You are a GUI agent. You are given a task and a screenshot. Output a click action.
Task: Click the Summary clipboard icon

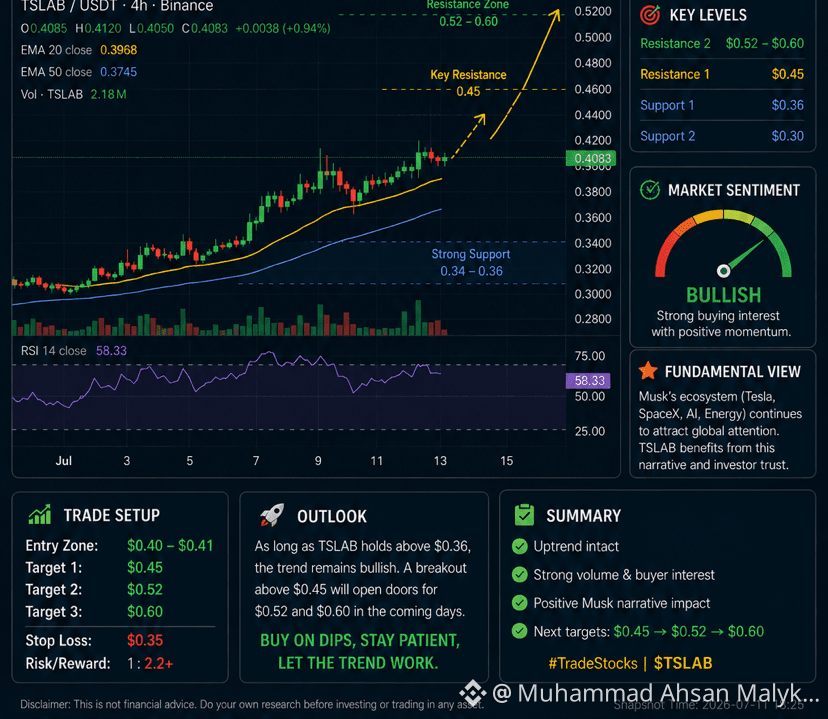[524, 515]
